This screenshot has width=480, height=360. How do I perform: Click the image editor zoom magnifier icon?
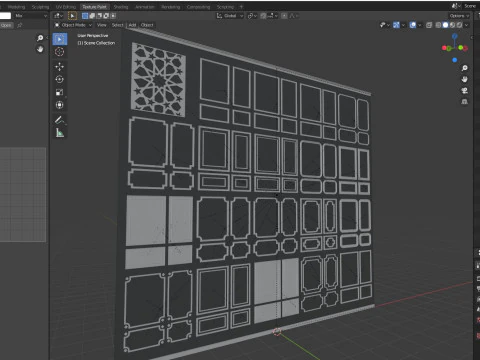tap(40, 38)
